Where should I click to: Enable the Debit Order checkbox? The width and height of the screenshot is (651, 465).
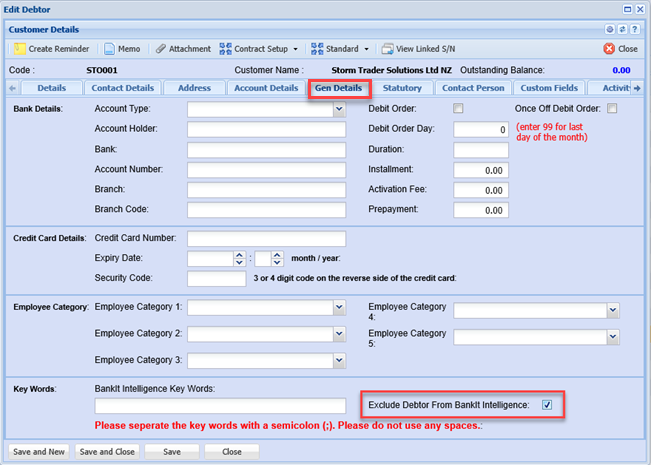coord(459,108)
